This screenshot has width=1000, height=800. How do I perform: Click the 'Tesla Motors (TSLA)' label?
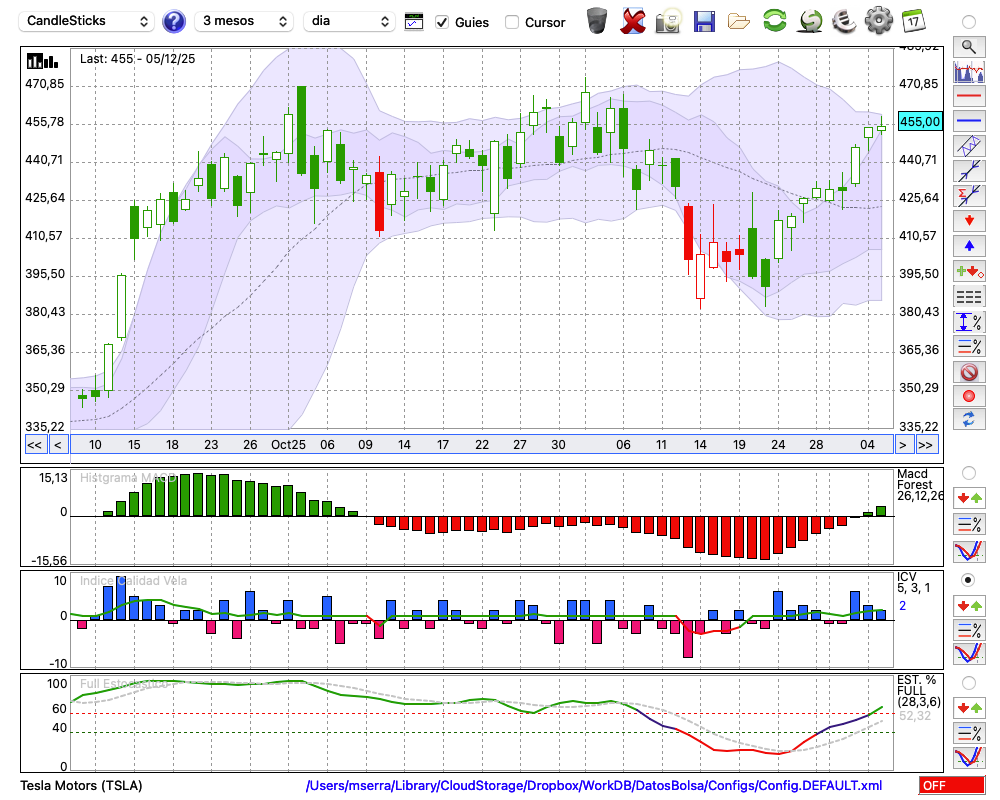(x=81, y=785)
